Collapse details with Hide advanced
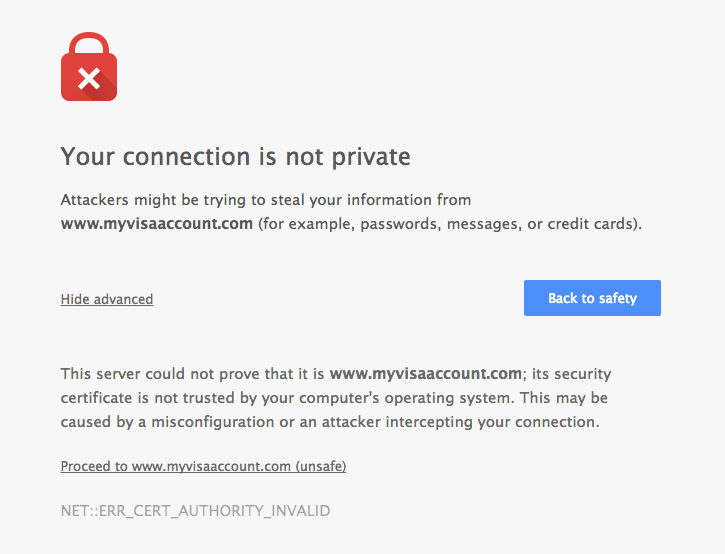Image resolution: width=725 pixels, height=554 pixels. pos(107,299)
